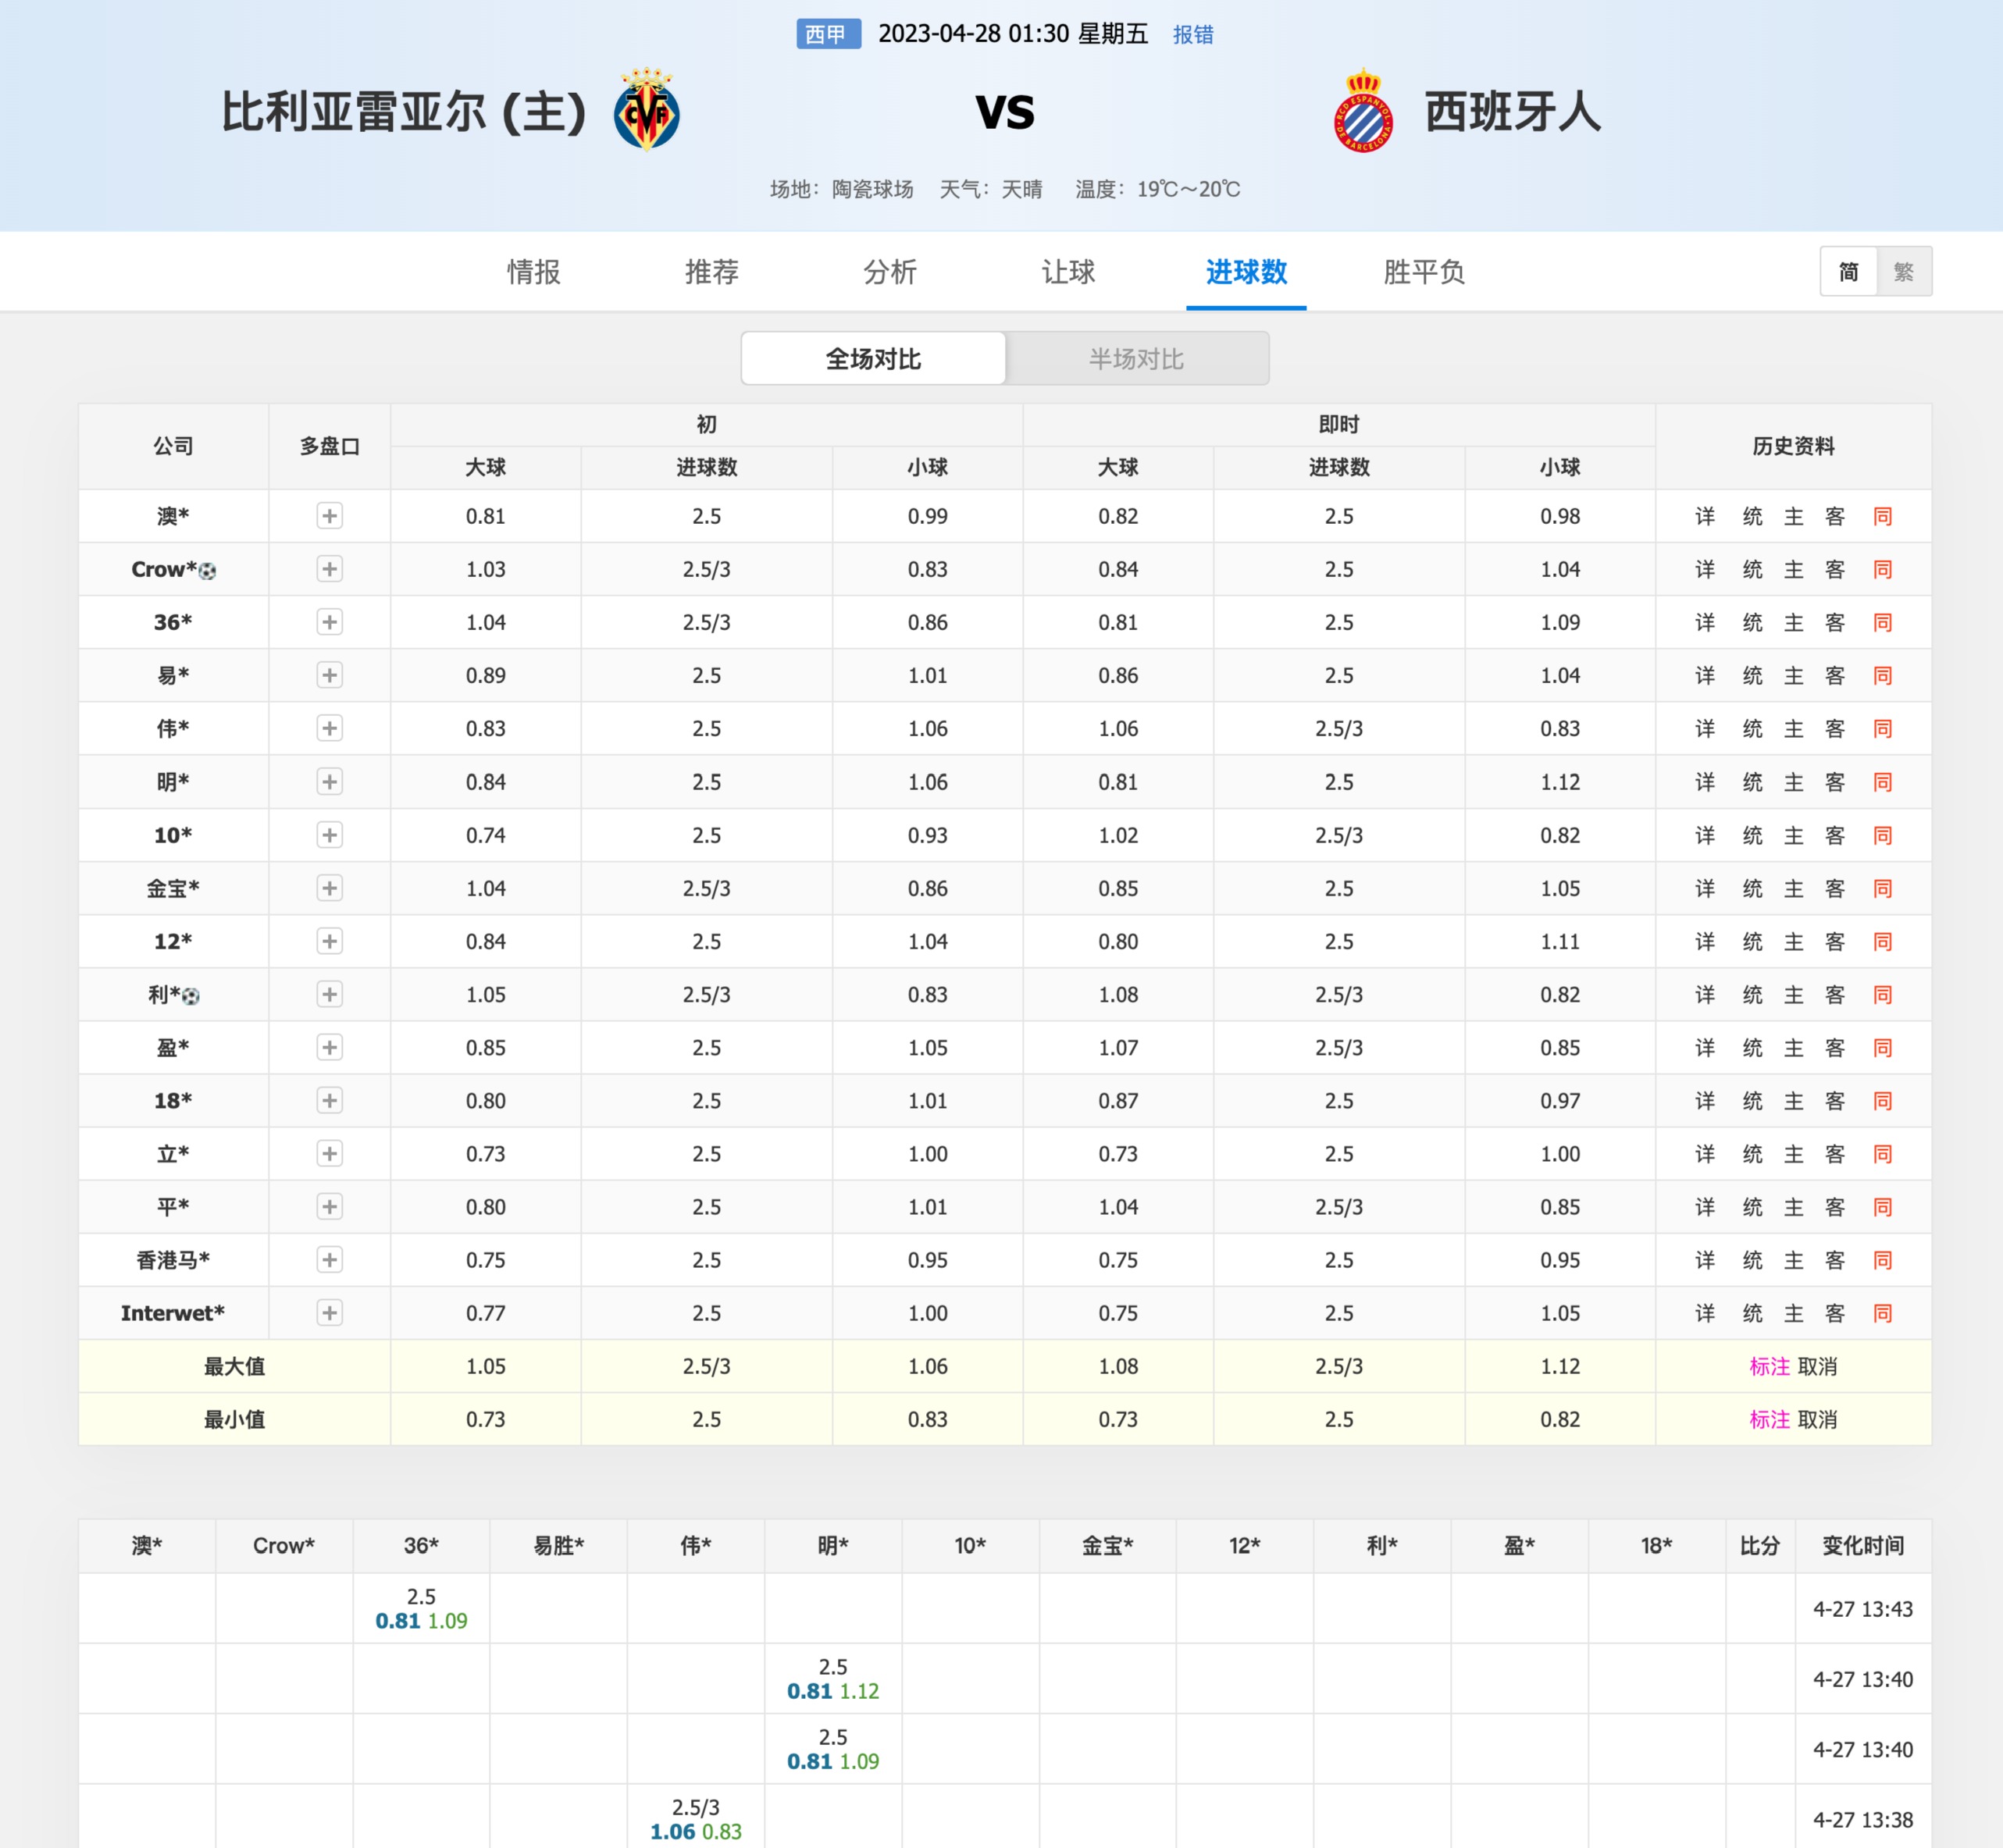Expand multi-handicap plus for 平* row
This screenshot has width=2003, height=1848.
[329, 1207]
